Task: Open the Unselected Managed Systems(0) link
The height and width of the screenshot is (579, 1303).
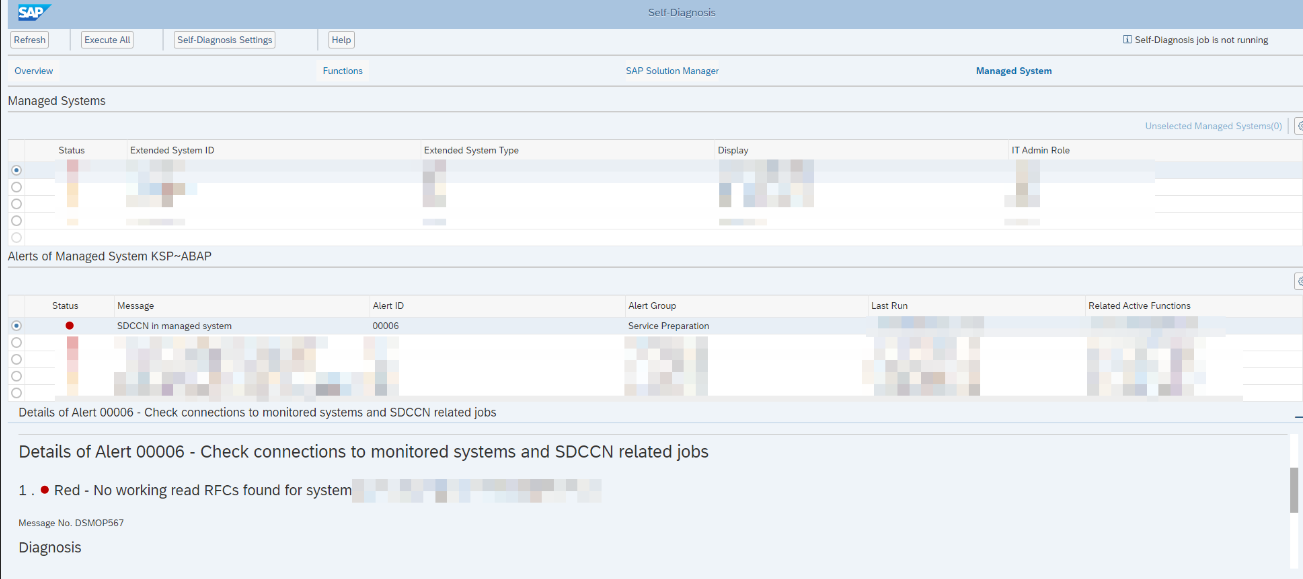Action: [x=1213, y=126]
